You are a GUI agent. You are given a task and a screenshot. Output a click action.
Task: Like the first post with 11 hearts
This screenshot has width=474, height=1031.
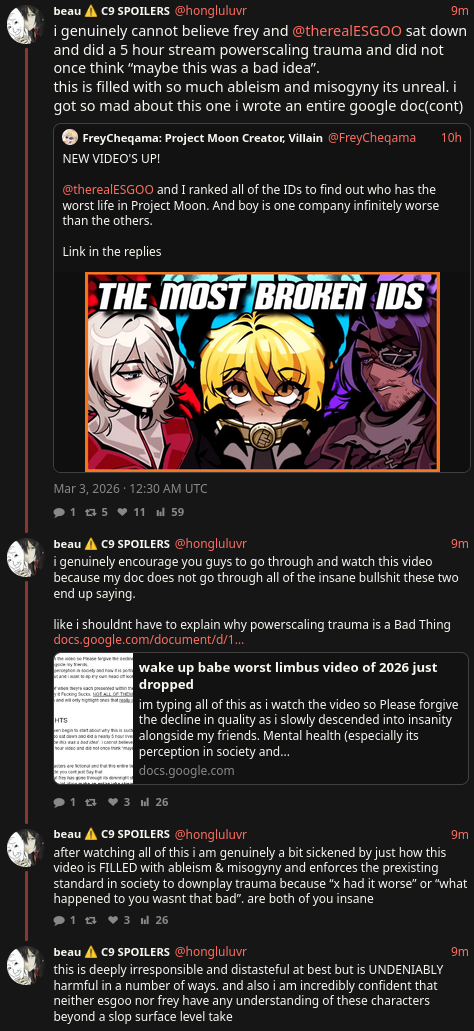tap(121, 512)
